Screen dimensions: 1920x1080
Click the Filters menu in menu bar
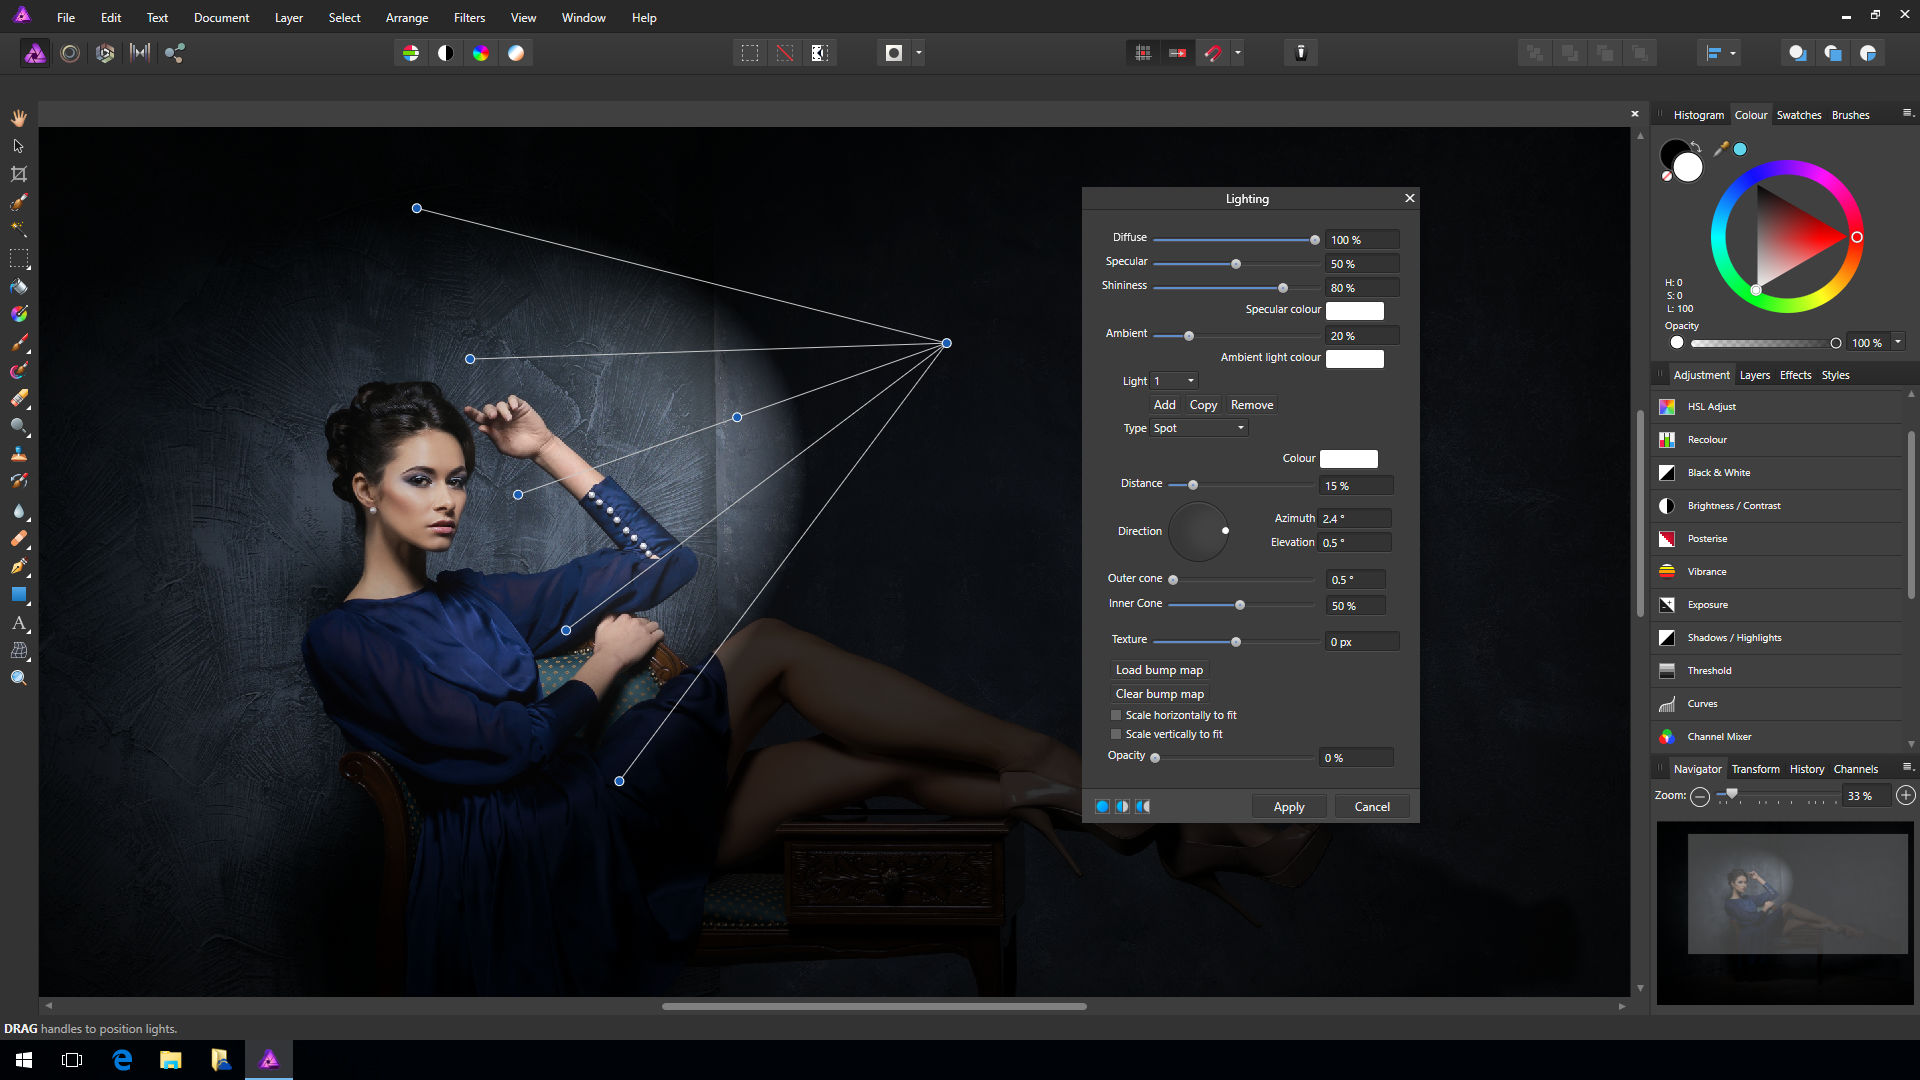point(467,17)
